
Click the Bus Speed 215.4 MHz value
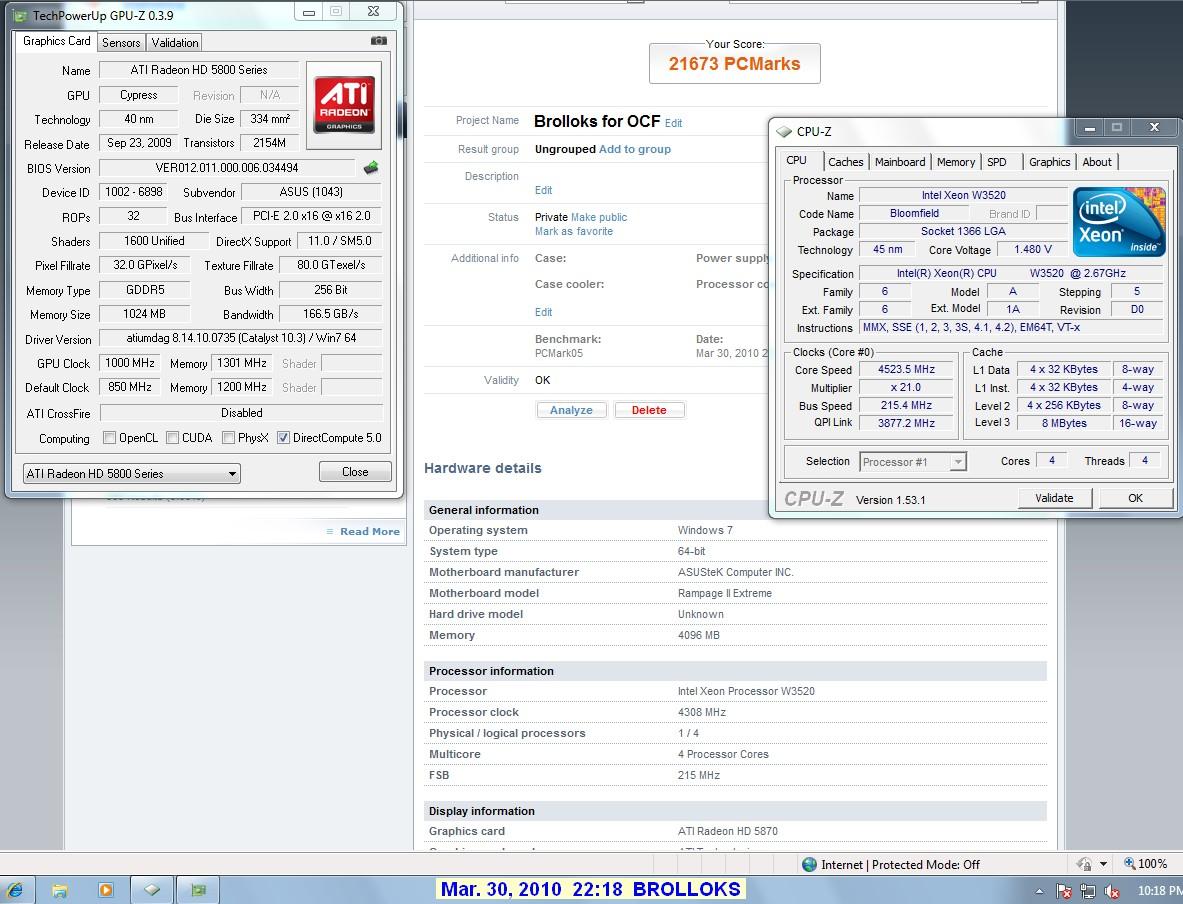point(906,405)
